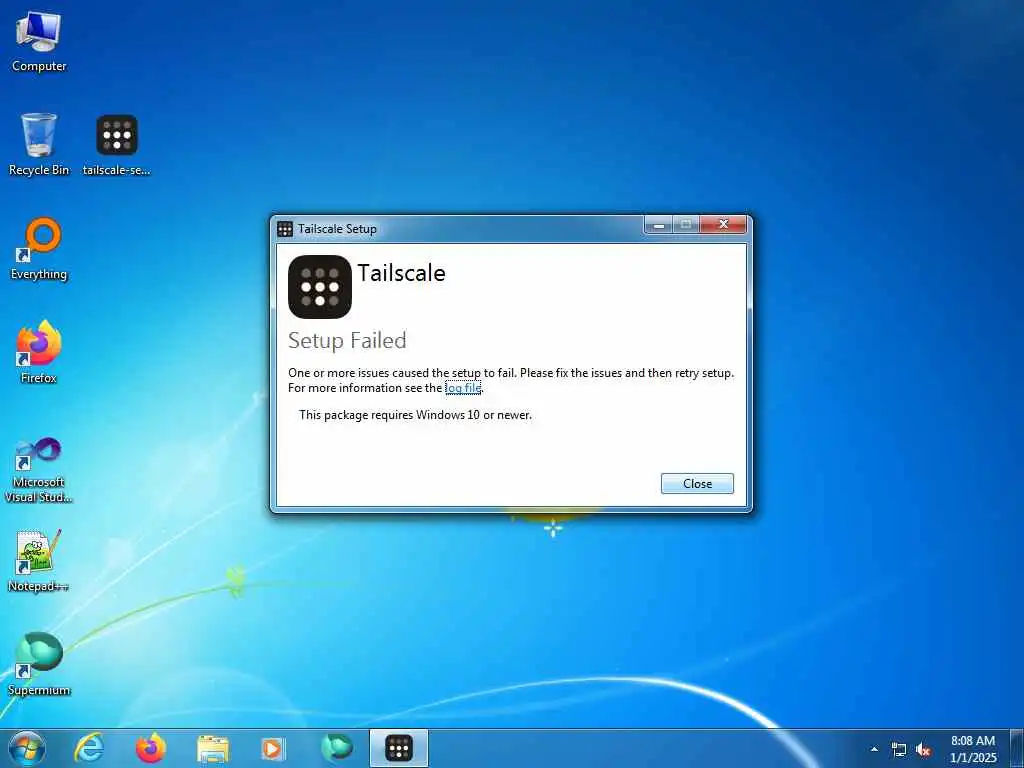Select the Notepad++ desktop shortcut

pyautogui.click(x=39, y=560)
